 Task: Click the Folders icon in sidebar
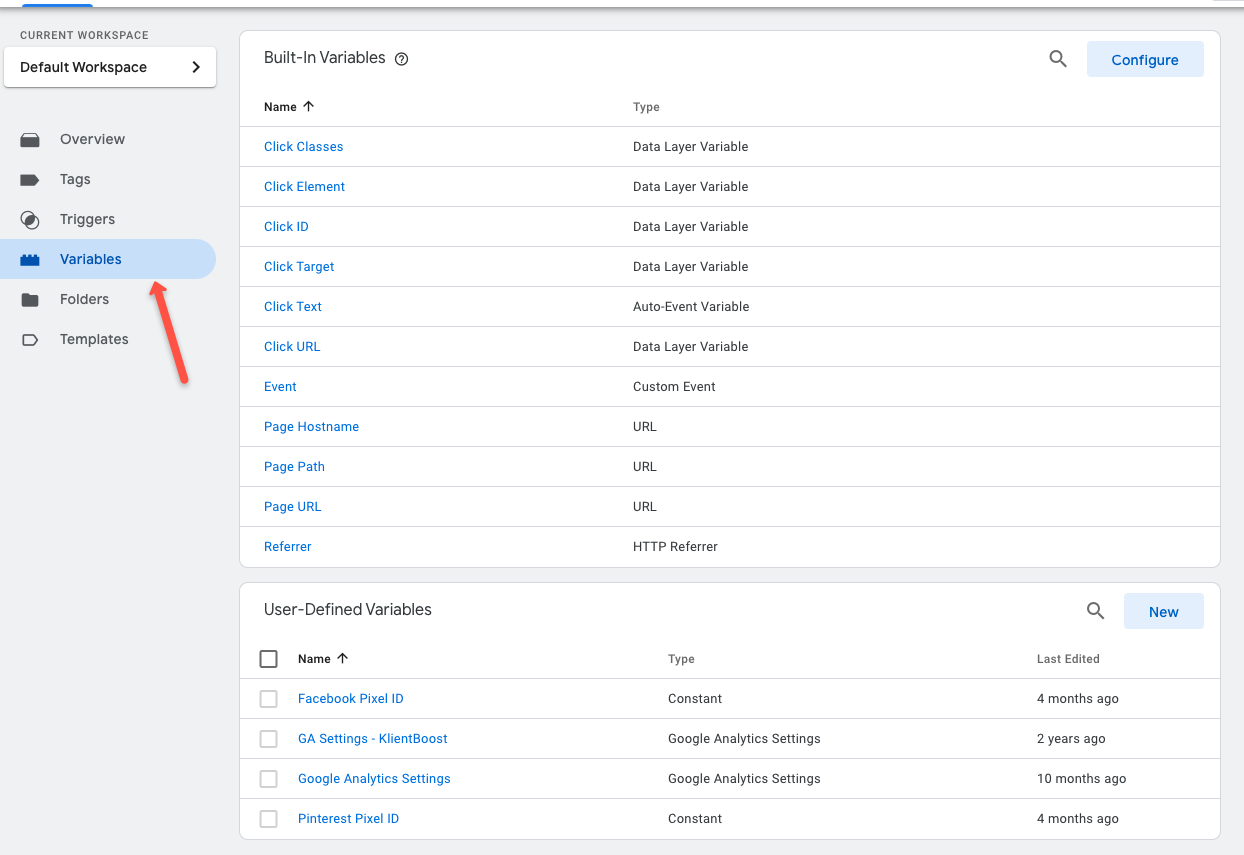(x=30, y=299)
